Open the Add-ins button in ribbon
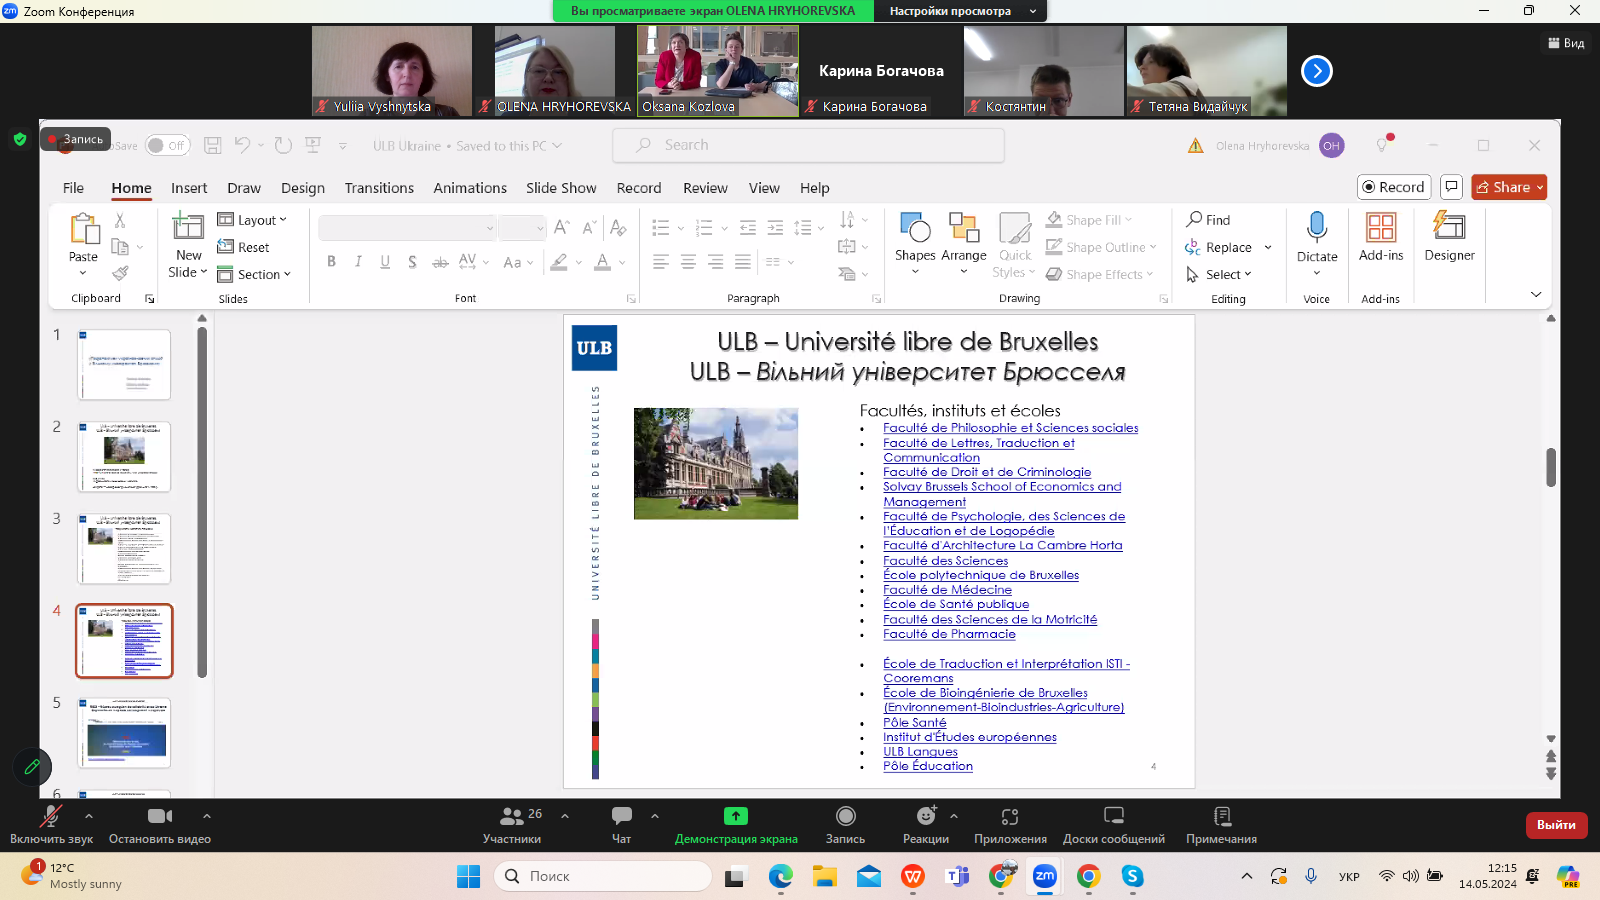The height and width of the screenshot is (900, 1600). (x=1380, y=237)
